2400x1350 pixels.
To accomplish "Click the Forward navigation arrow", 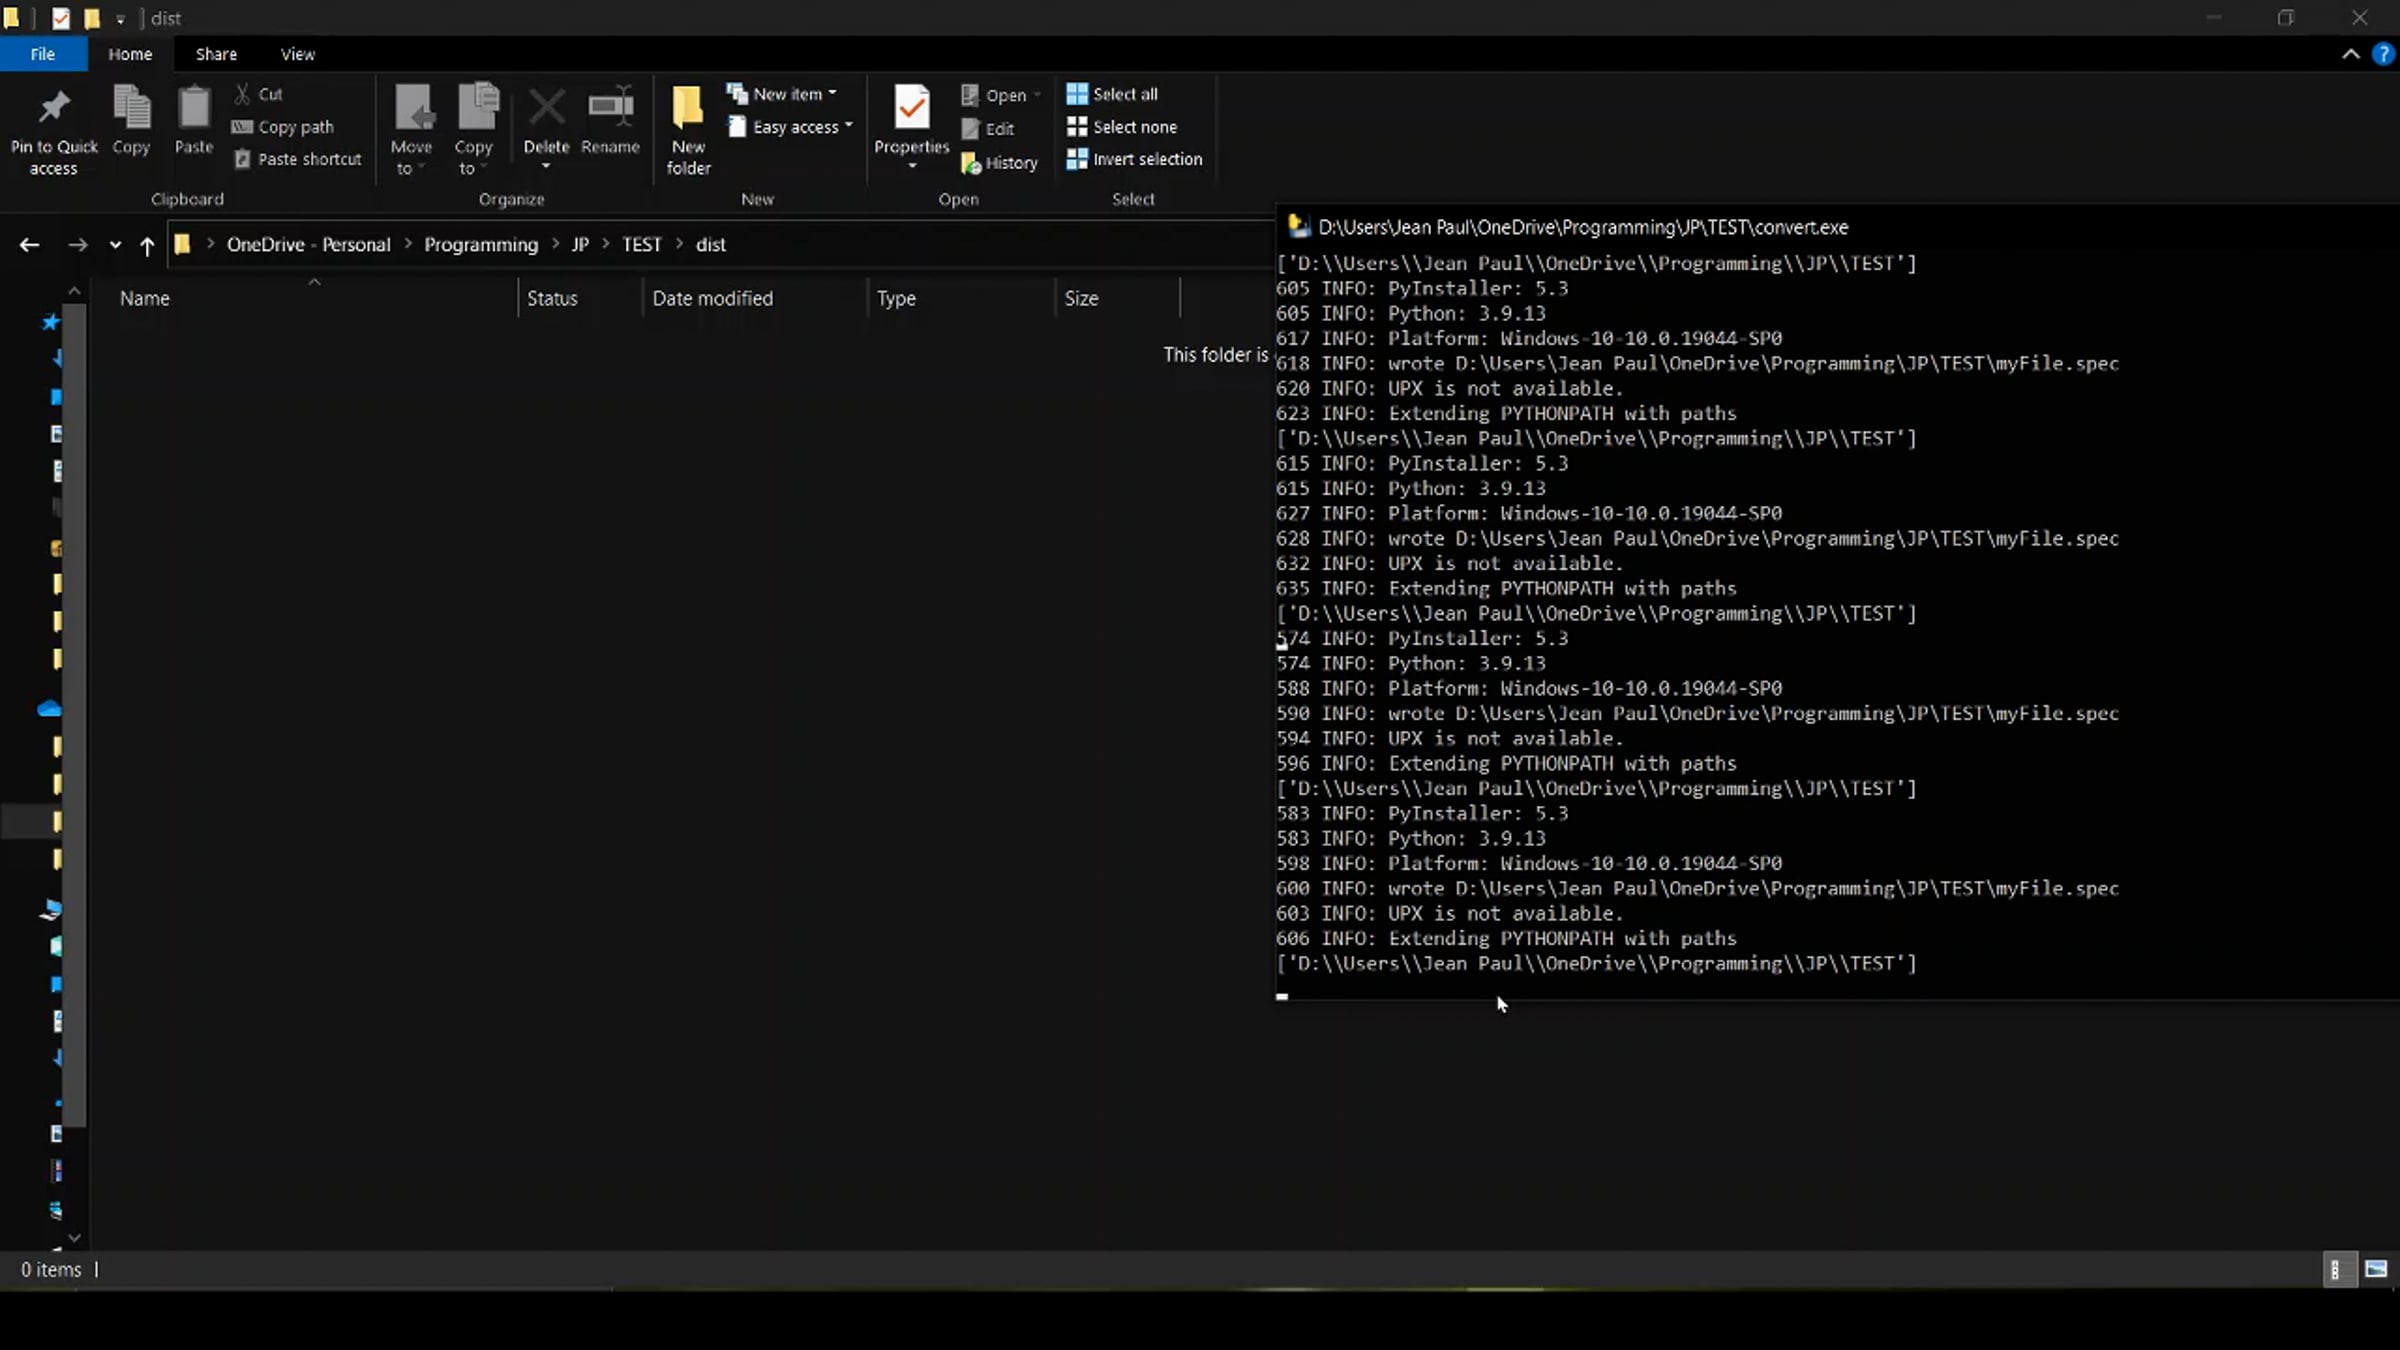I will (x=77, y=245).
